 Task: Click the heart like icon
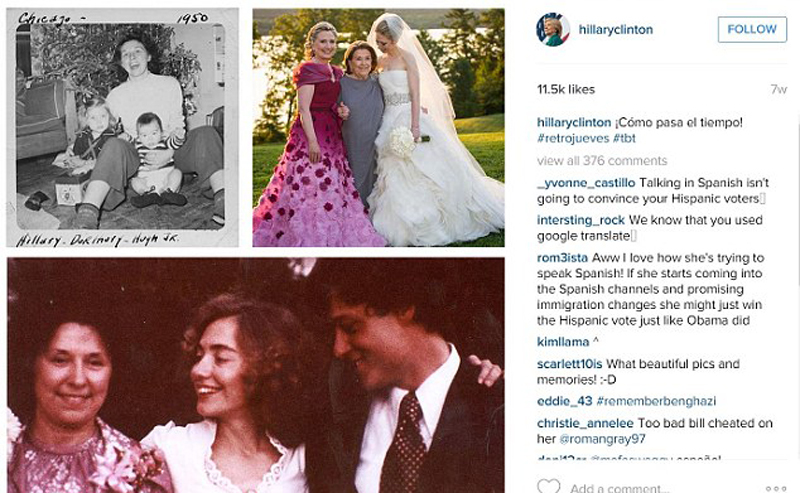pyautogui.click(x=548, y=486)
